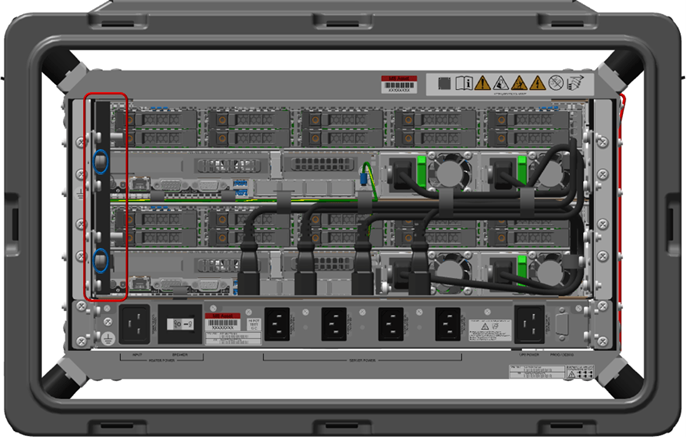
Task: Click the MS Asset barcode label at top
Action: 399,84
